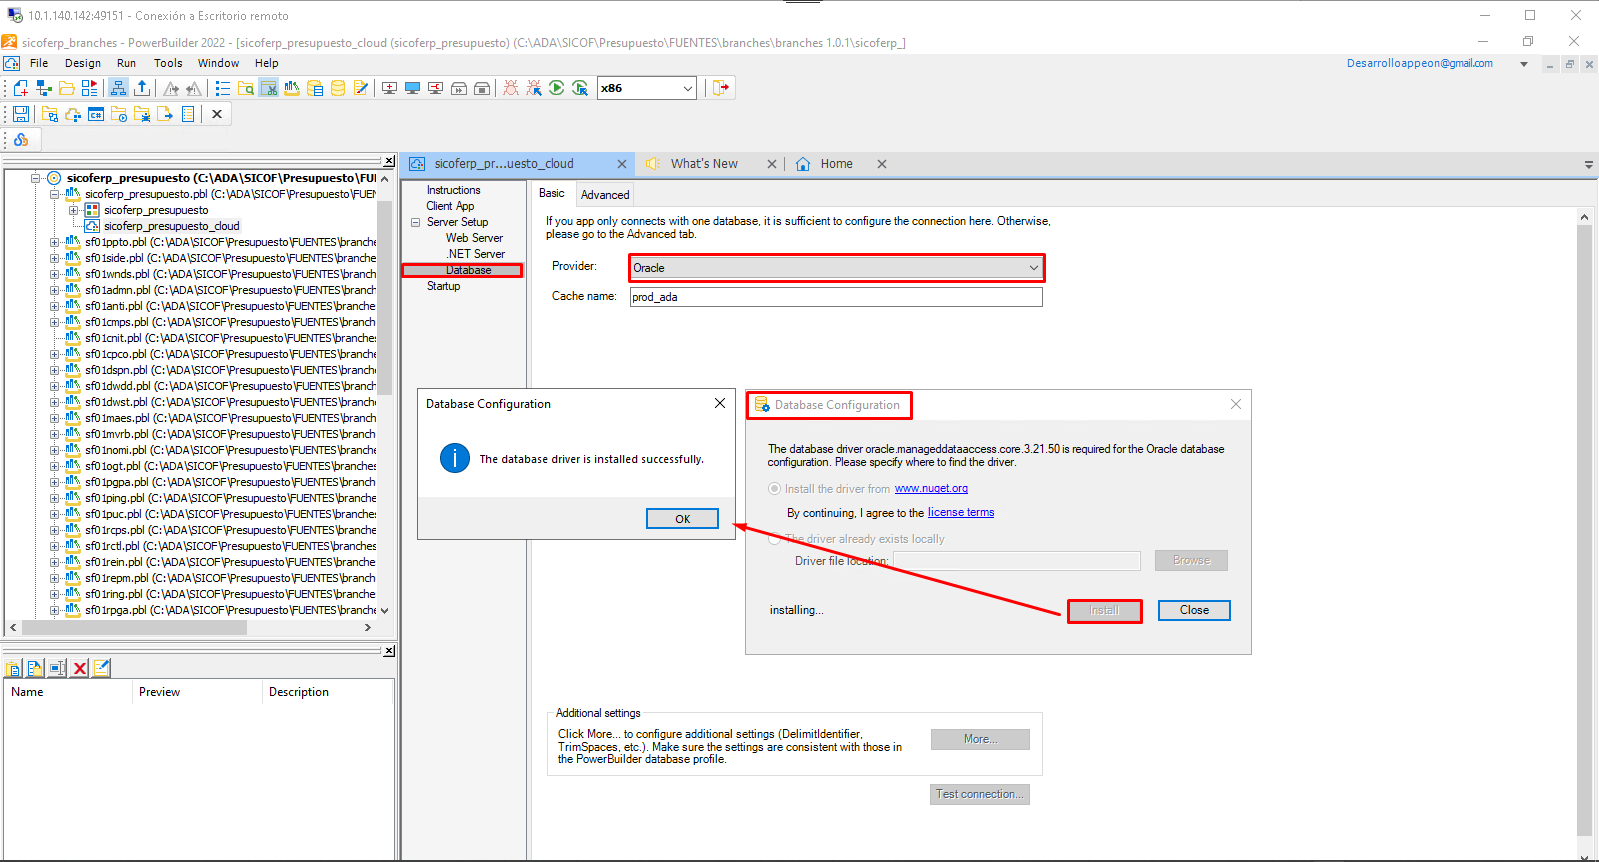This screenshot has height=862, width=1599.
Task: Click the Close button in Database Configuration
Action: pyautogui.click(x=1193, y=610)
